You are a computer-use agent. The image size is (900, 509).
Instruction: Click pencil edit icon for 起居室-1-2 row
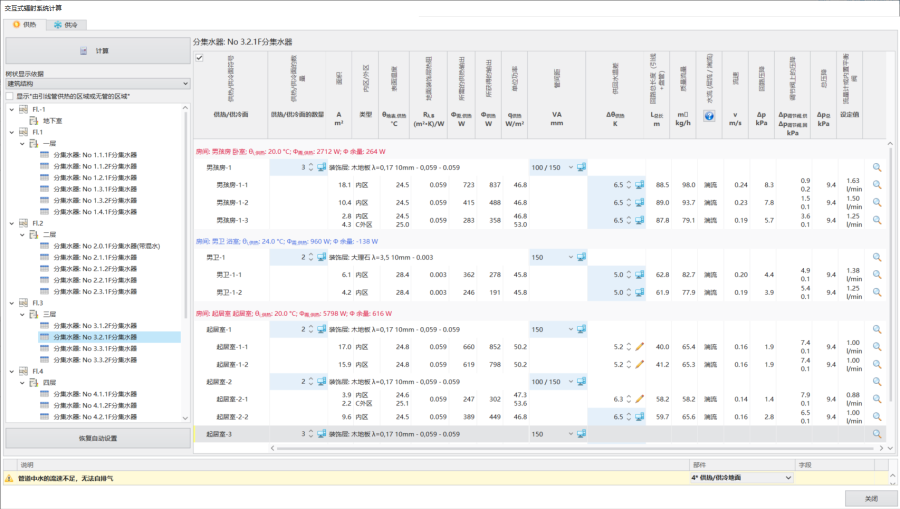[639, 364]
